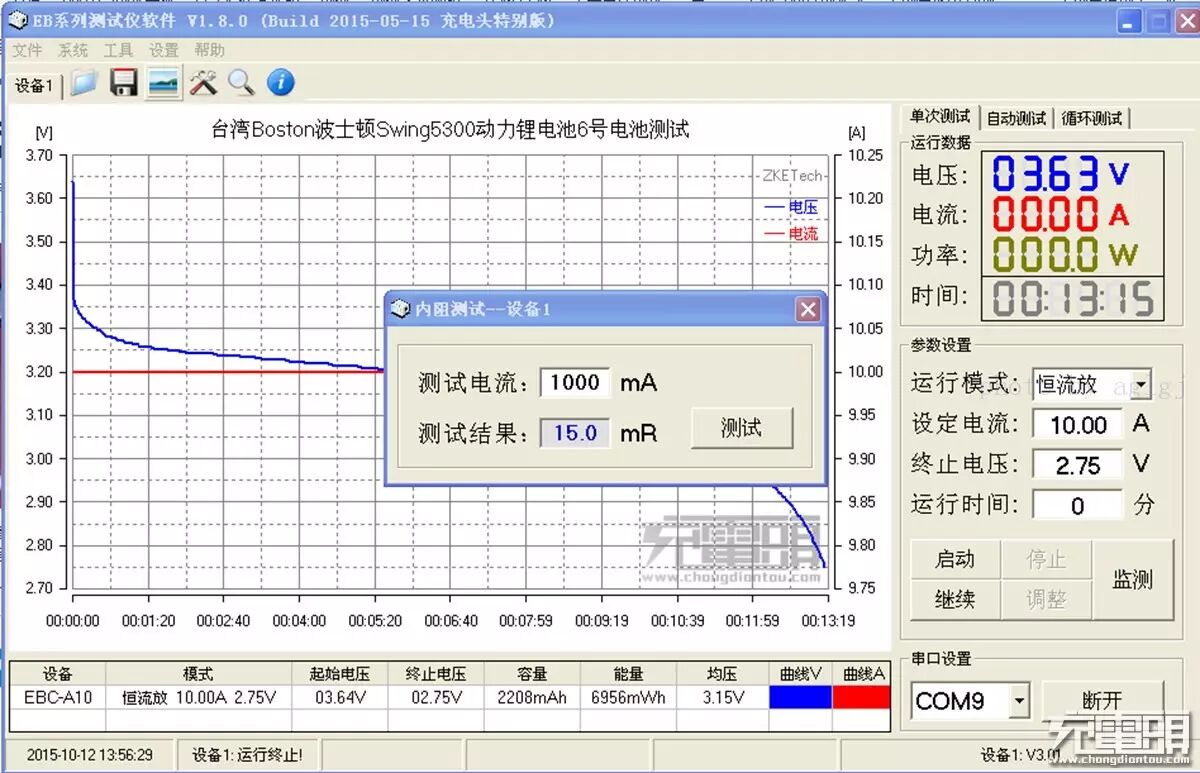
Task: Click the magnifying glass toolbar icon
Action: click(x=241, y=82)
